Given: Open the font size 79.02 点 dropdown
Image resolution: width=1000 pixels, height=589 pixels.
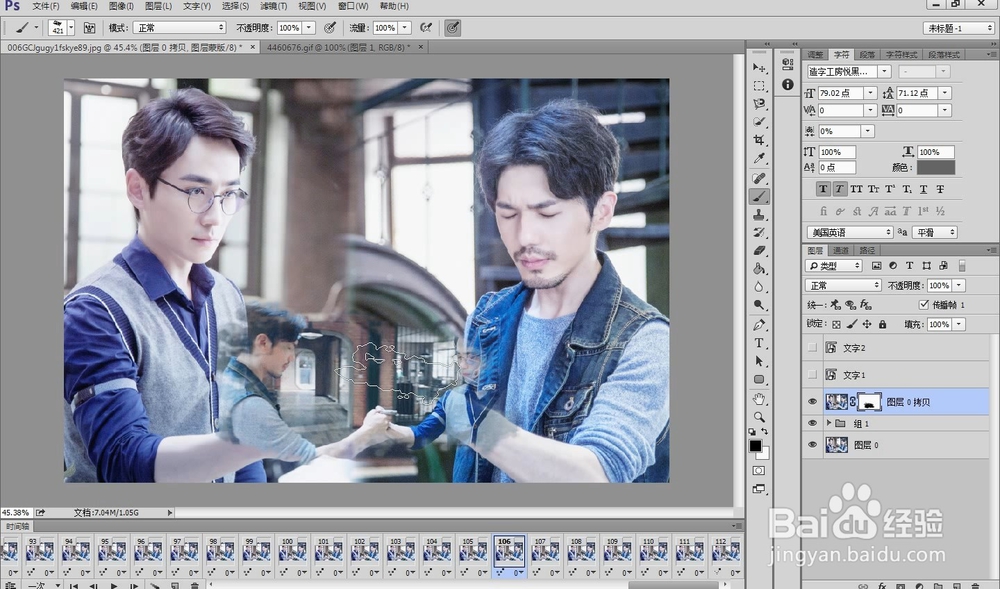Looking at the screenshot, I should (871, 93).
